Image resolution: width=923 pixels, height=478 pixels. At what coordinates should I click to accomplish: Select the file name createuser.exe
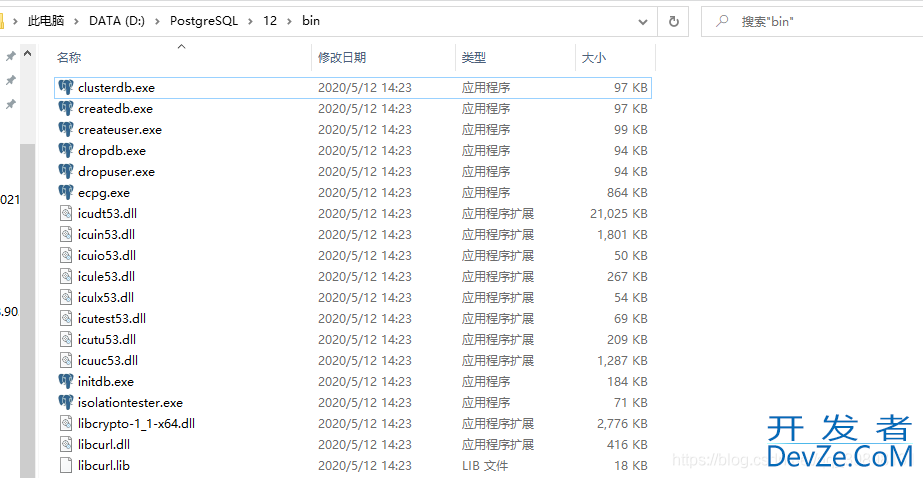(120, 130)
